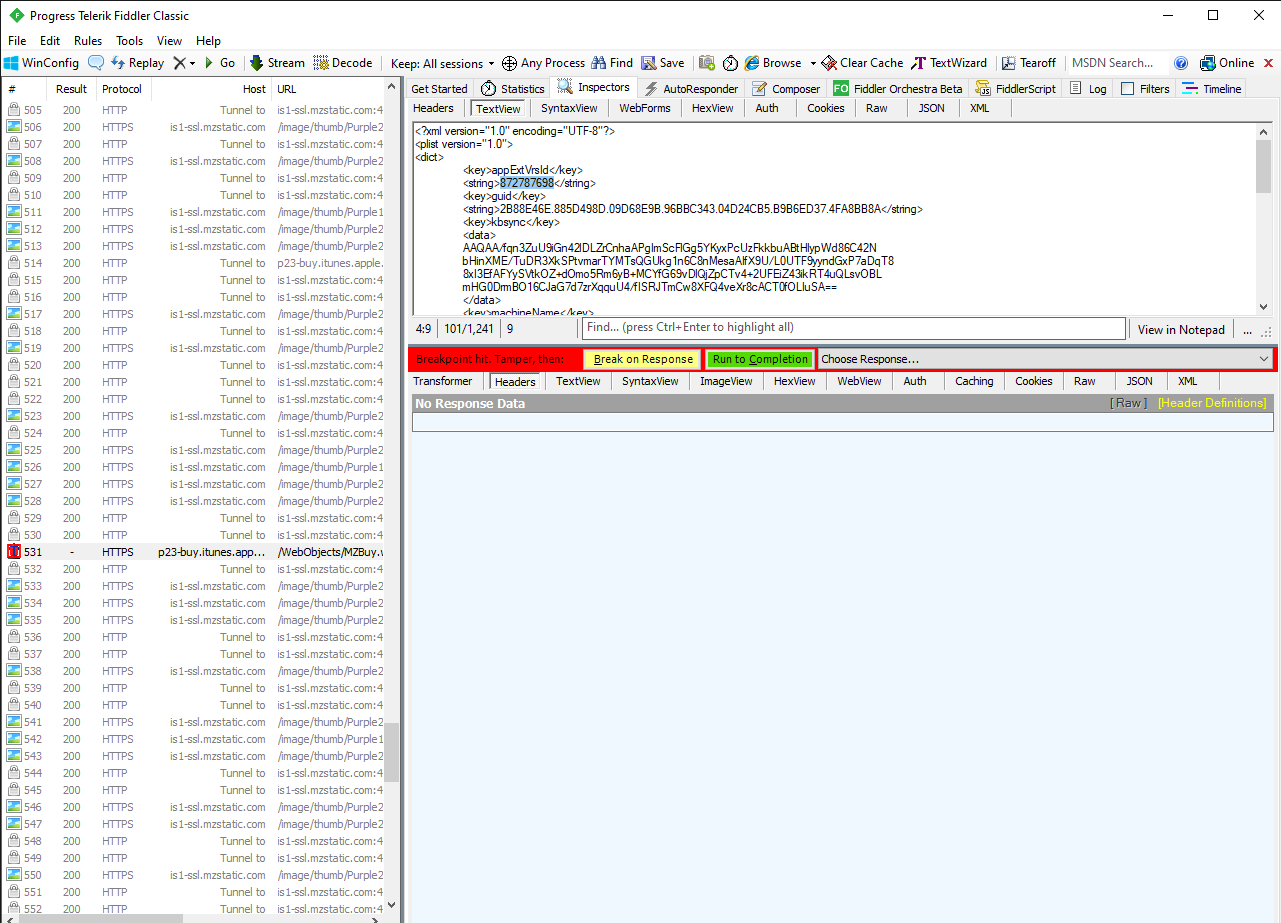The image size is (1281, 923).
Task: Open the Remove sessions X dropdown
Action: click(184, 63)
